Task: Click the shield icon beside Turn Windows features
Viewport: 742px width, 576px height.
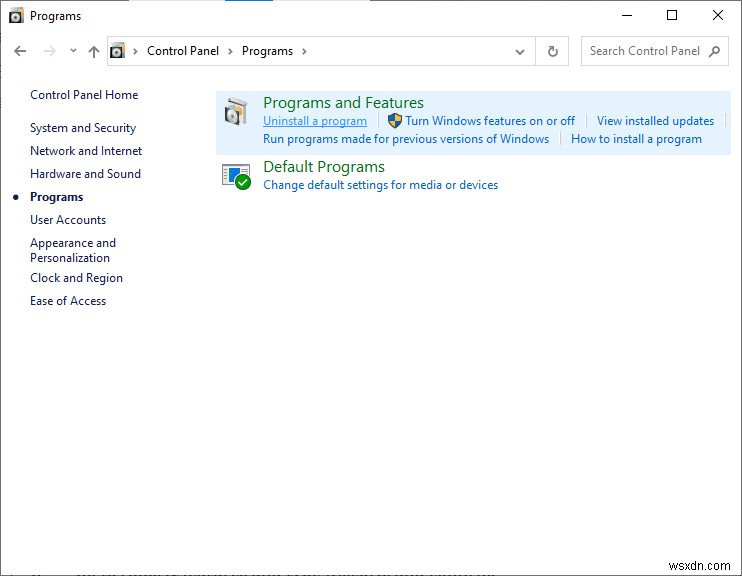Action: [x=395, y=121]
